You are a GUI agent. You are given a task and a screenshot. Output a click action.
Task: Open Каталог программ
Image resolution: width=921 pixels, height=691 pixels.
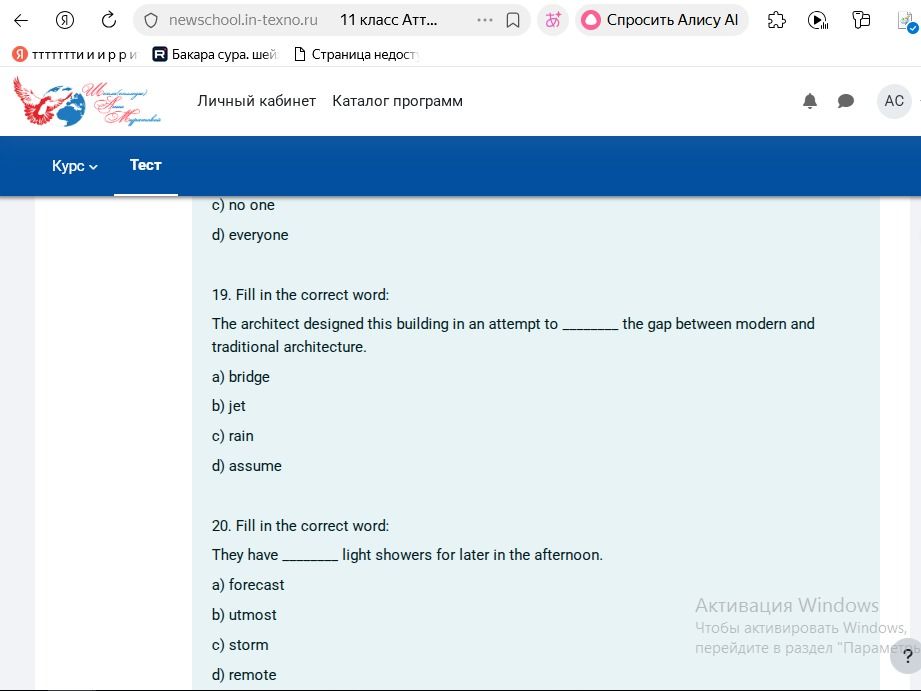coord(398,101)
